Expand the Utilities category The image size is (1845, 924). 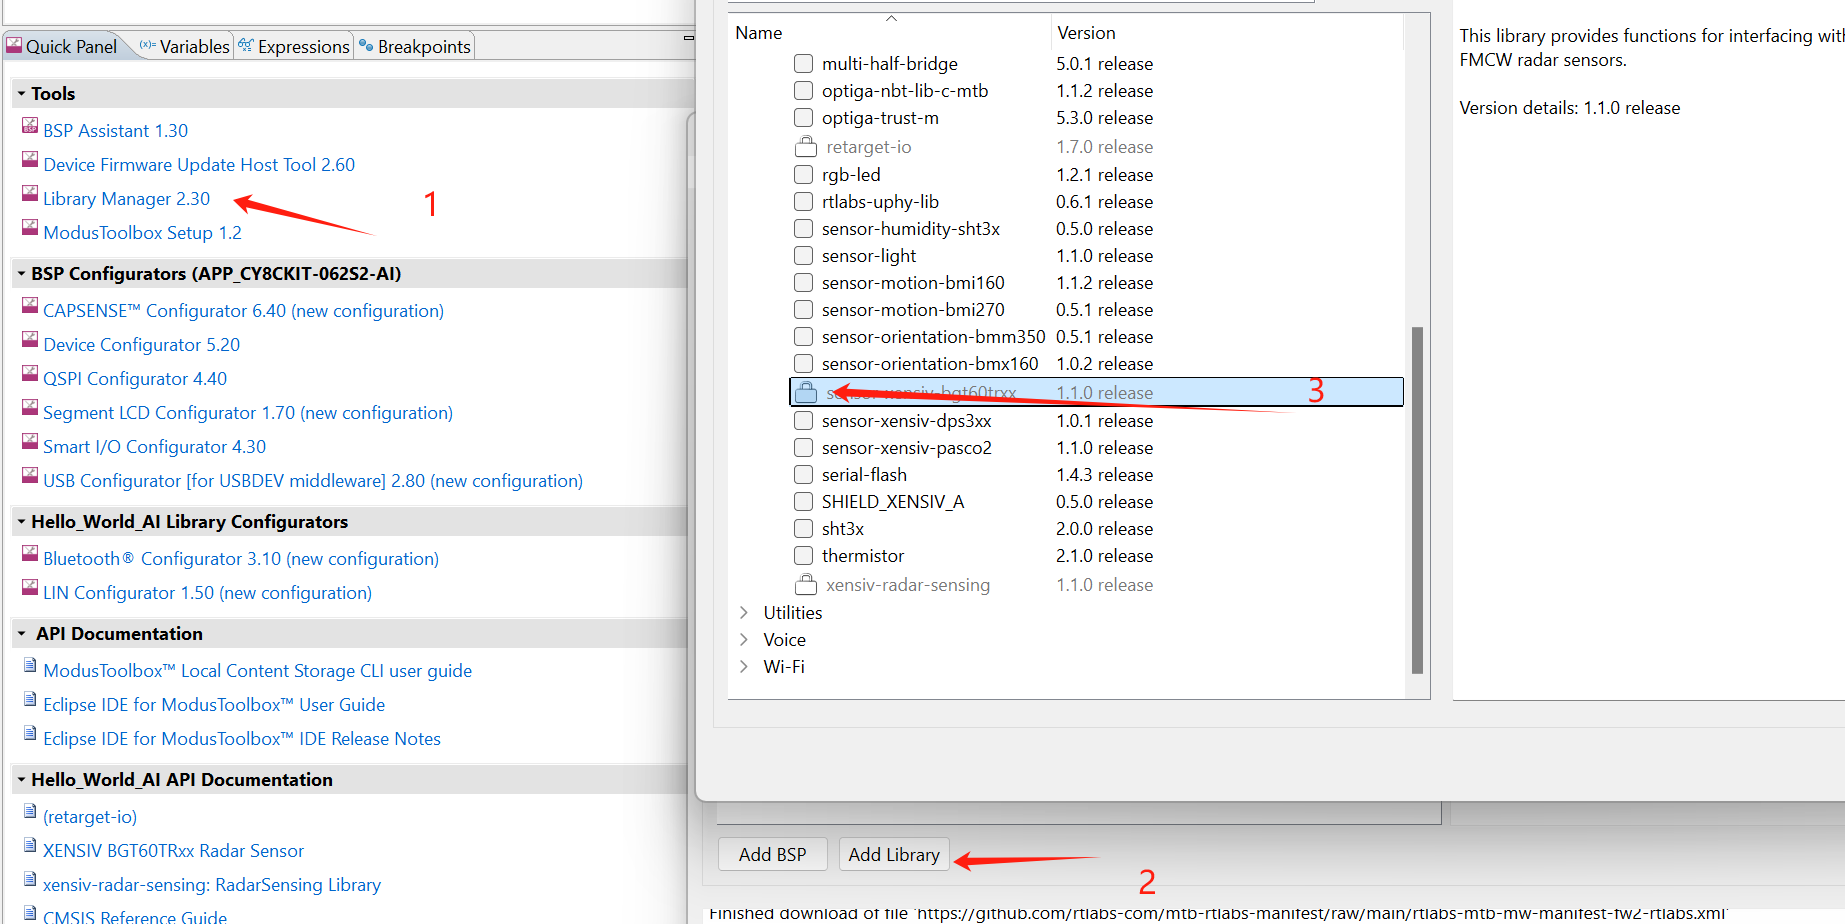[743, 613]
